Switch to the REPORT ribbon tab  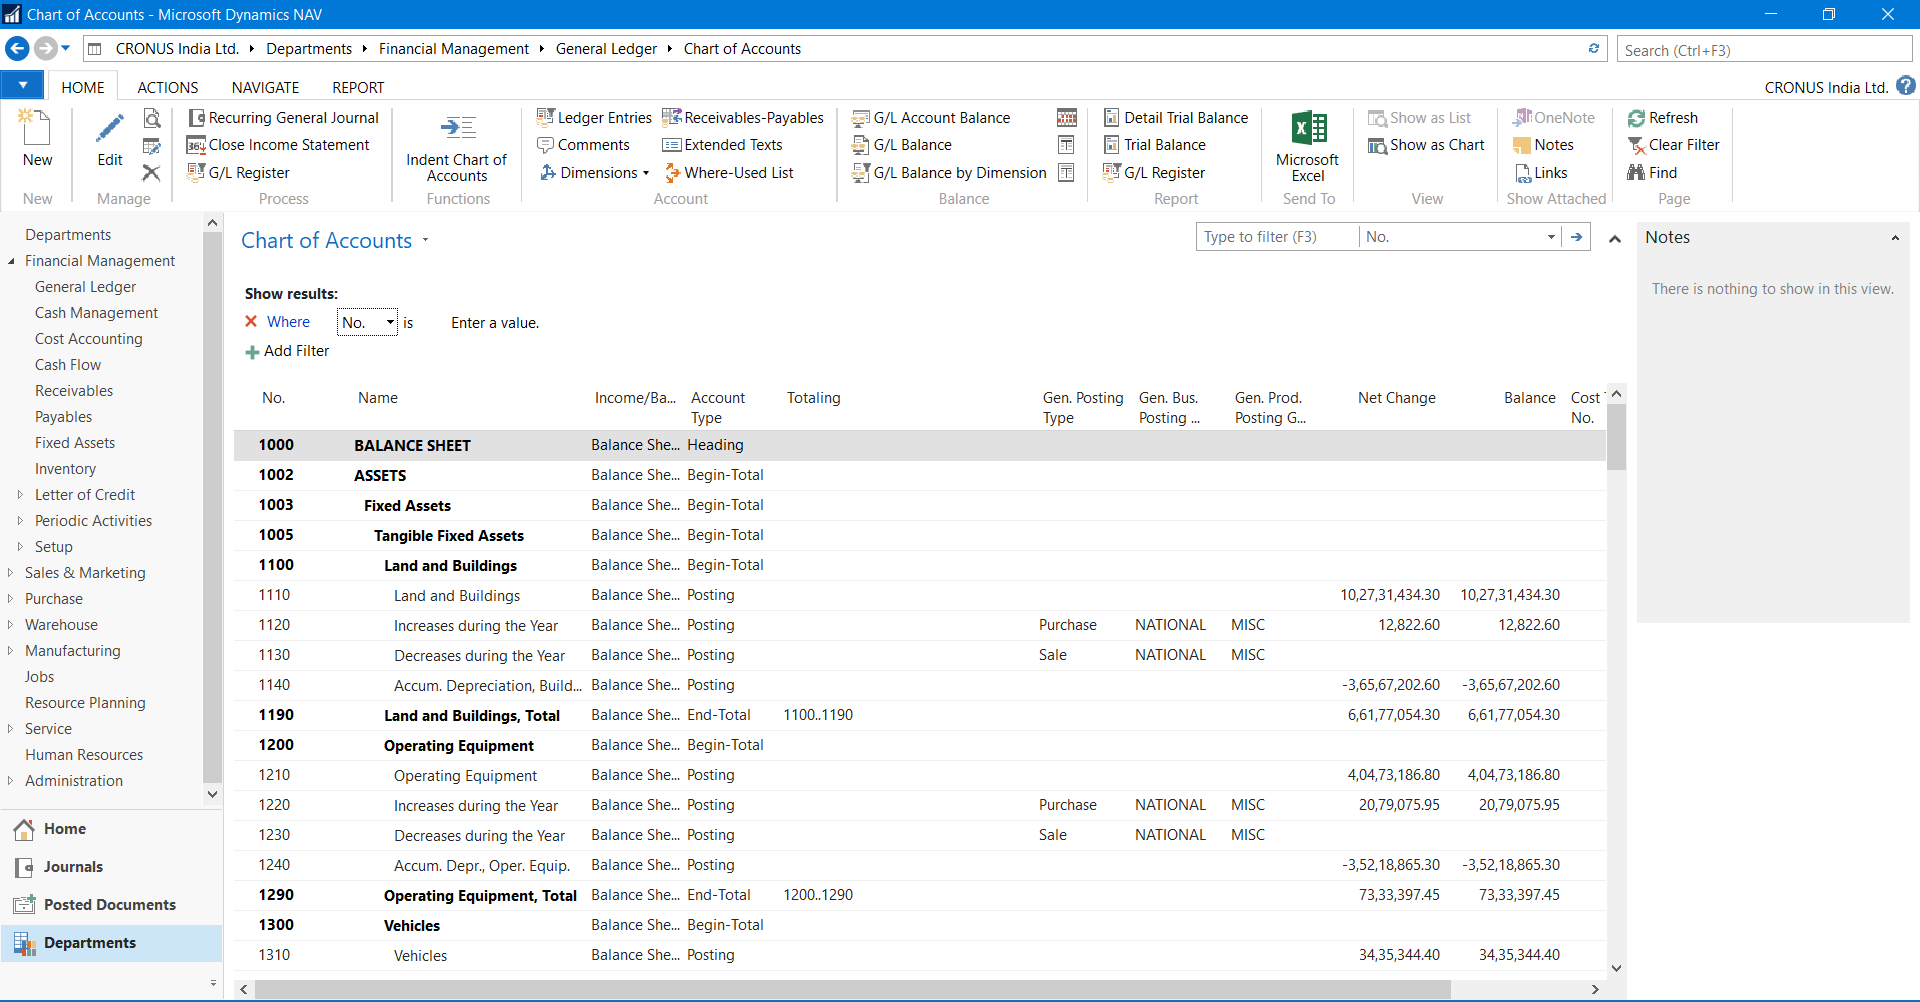tap(358, 87)
